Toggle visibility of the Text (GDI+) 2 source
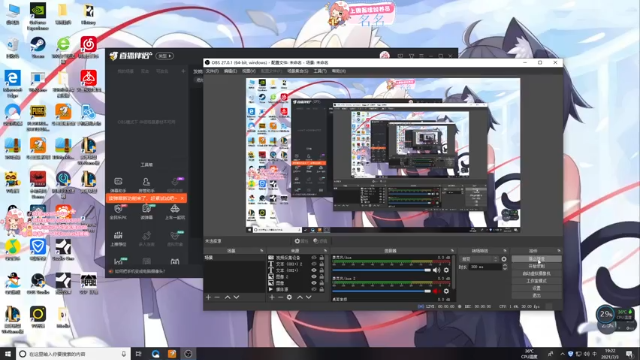This screenshot has height=360, width=640. click(314, 264)
